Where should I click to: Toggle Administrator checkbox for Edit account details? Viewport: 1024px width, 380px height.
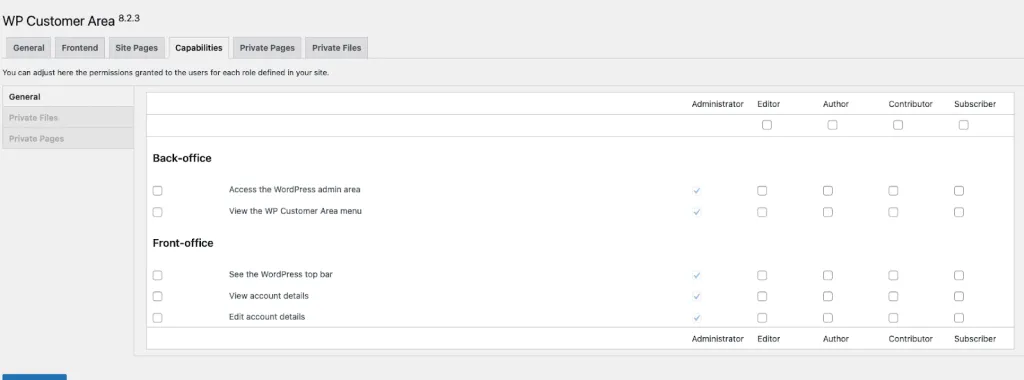[x=697, y=318]
